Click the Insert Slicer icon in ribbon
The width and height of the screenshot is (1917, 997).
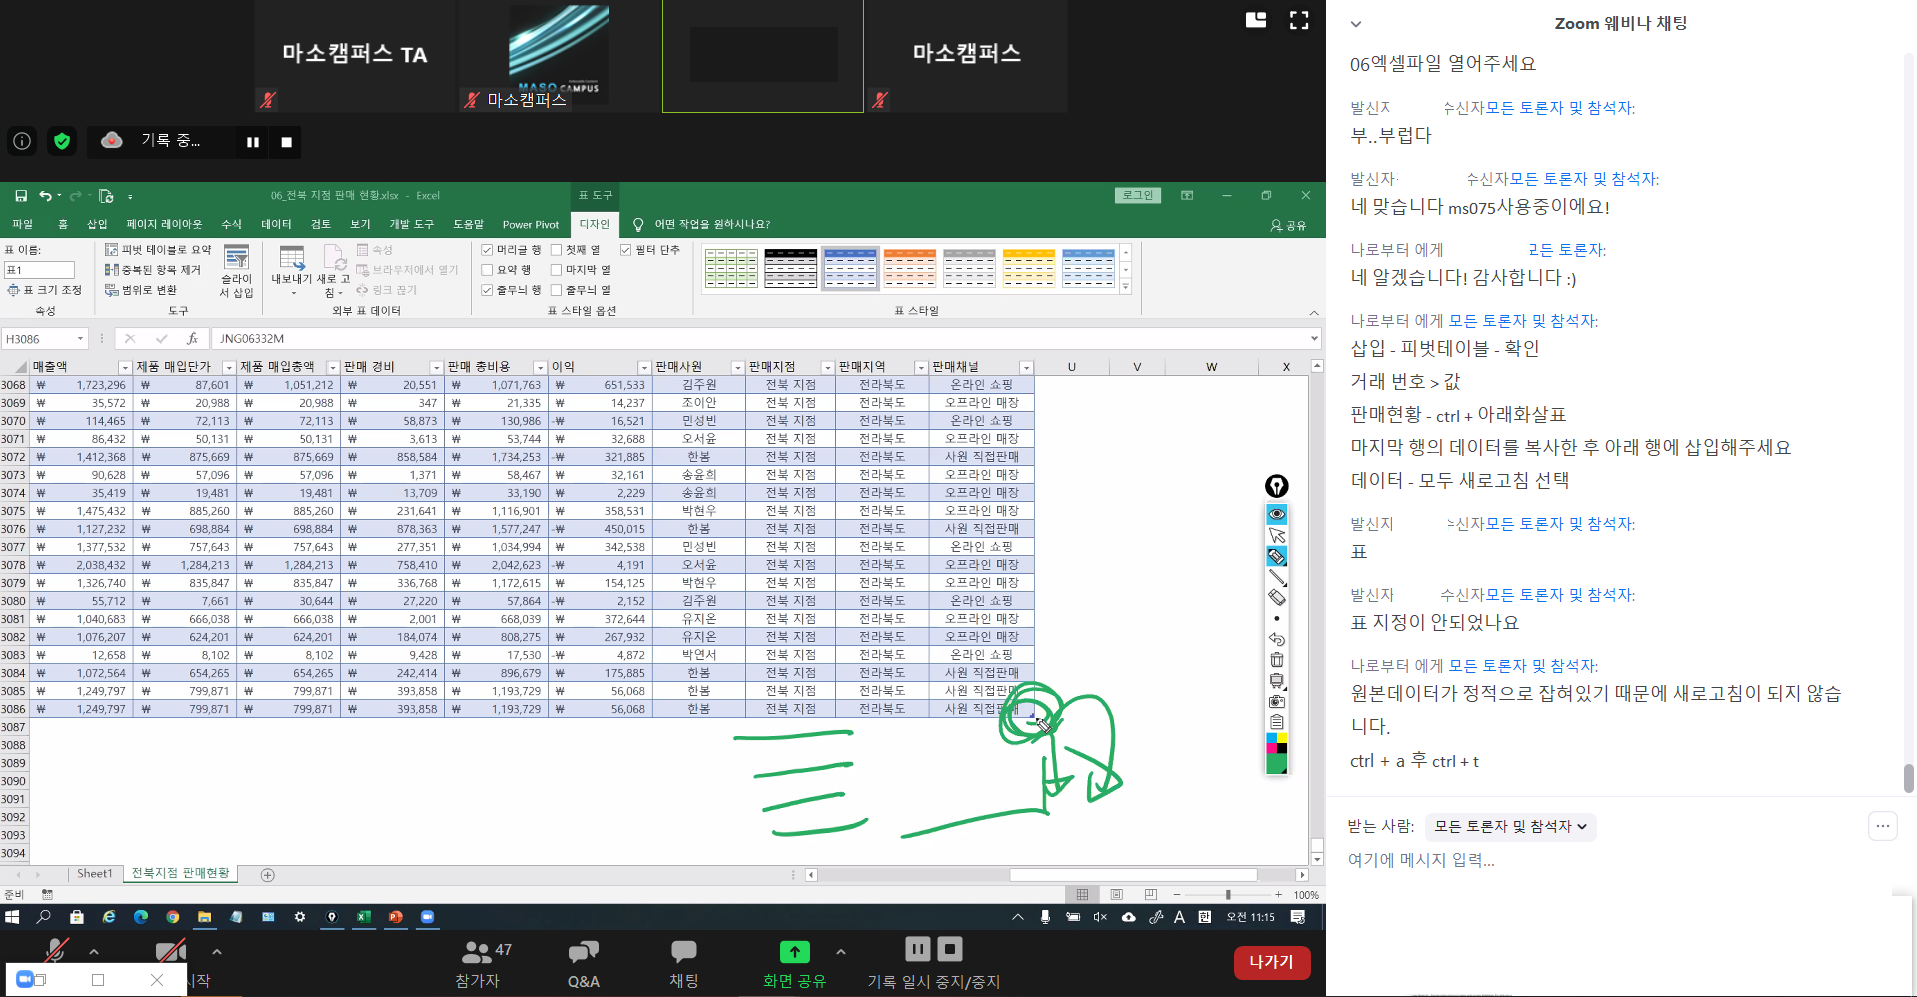coord(237,270)
